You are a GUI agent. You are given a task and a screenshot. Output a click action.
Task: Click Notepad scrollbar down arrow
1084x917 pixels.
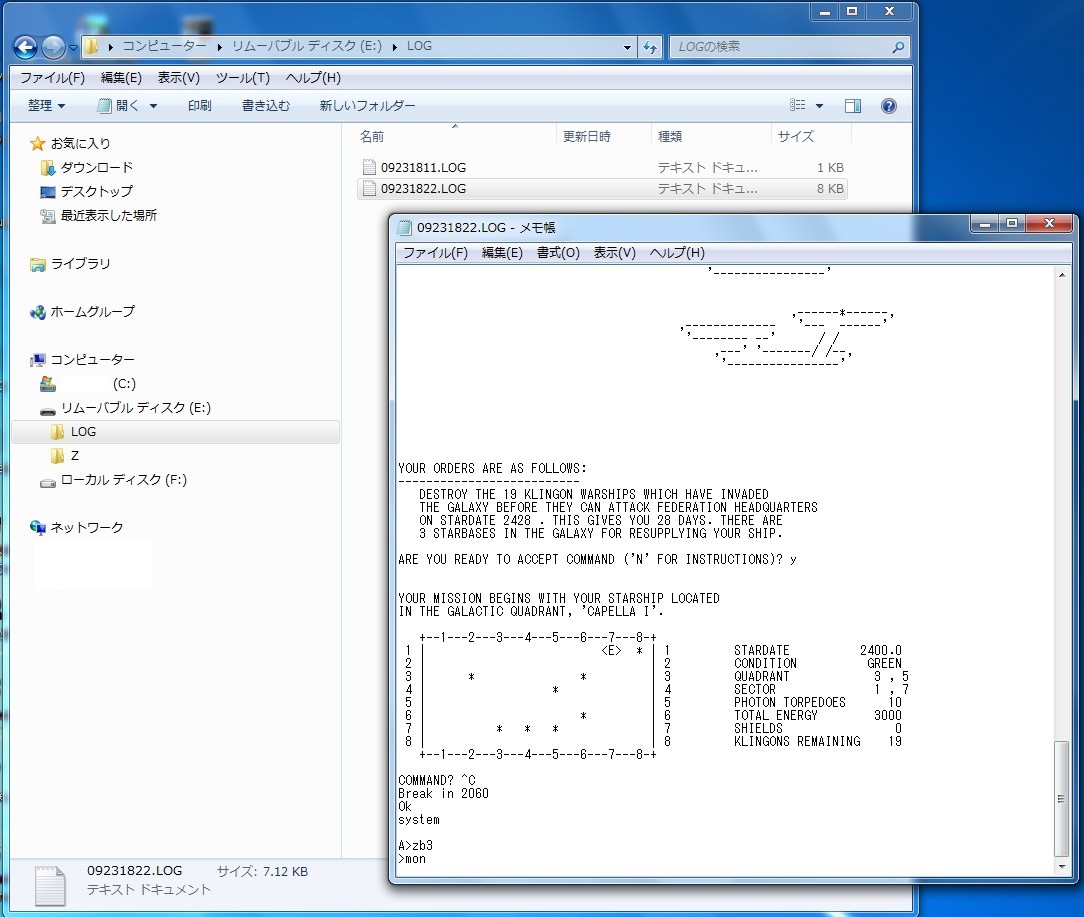tap(1062, 867)
